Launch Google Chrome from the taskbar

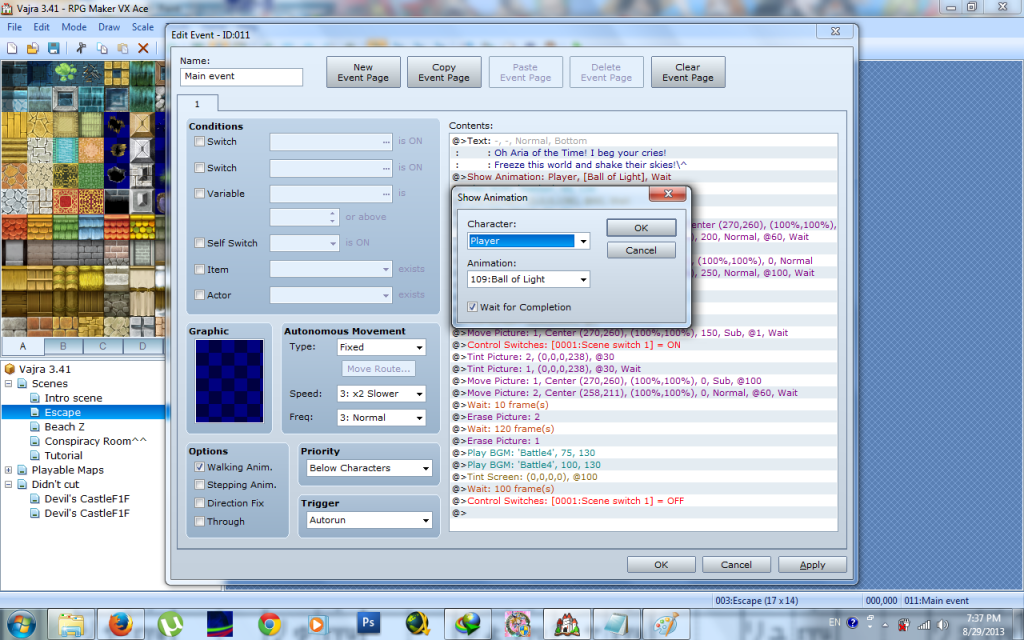pyautogui.click(x=269, y=624)
